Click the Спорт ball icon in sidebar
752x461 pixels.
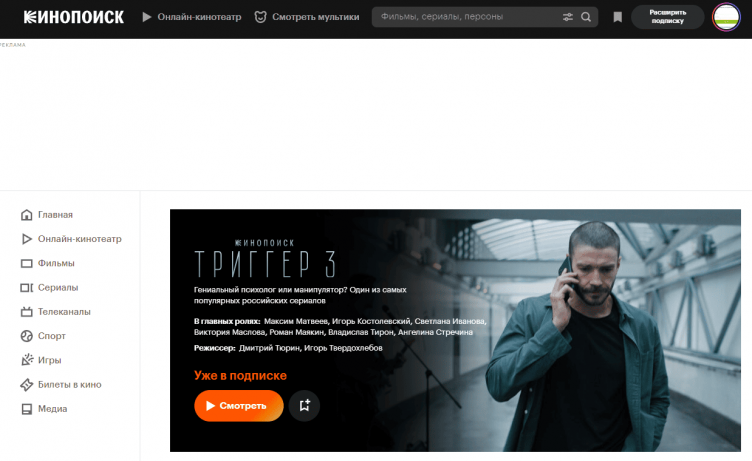(x=26, y=336)
